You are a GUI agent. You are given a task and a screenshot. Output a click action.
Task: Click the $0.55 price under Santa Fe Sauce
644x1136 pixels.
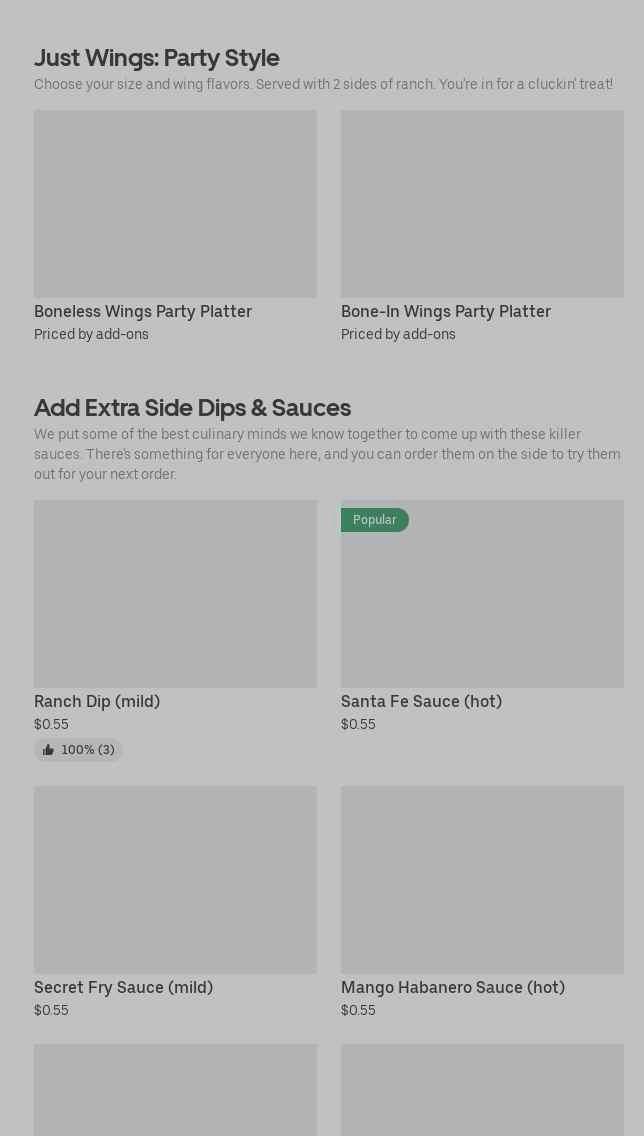tap(358, 724)
